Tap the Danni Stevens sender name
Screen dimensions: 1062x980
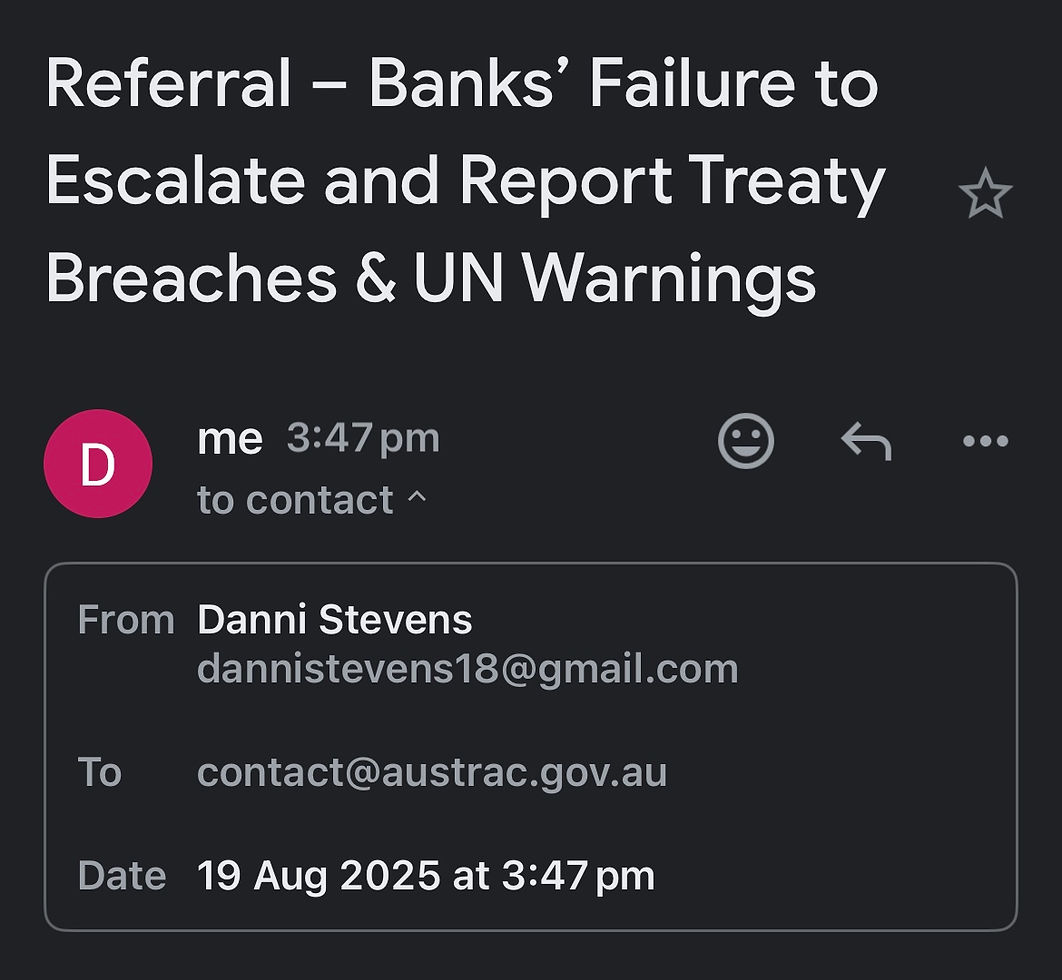[x=334, y=620]
